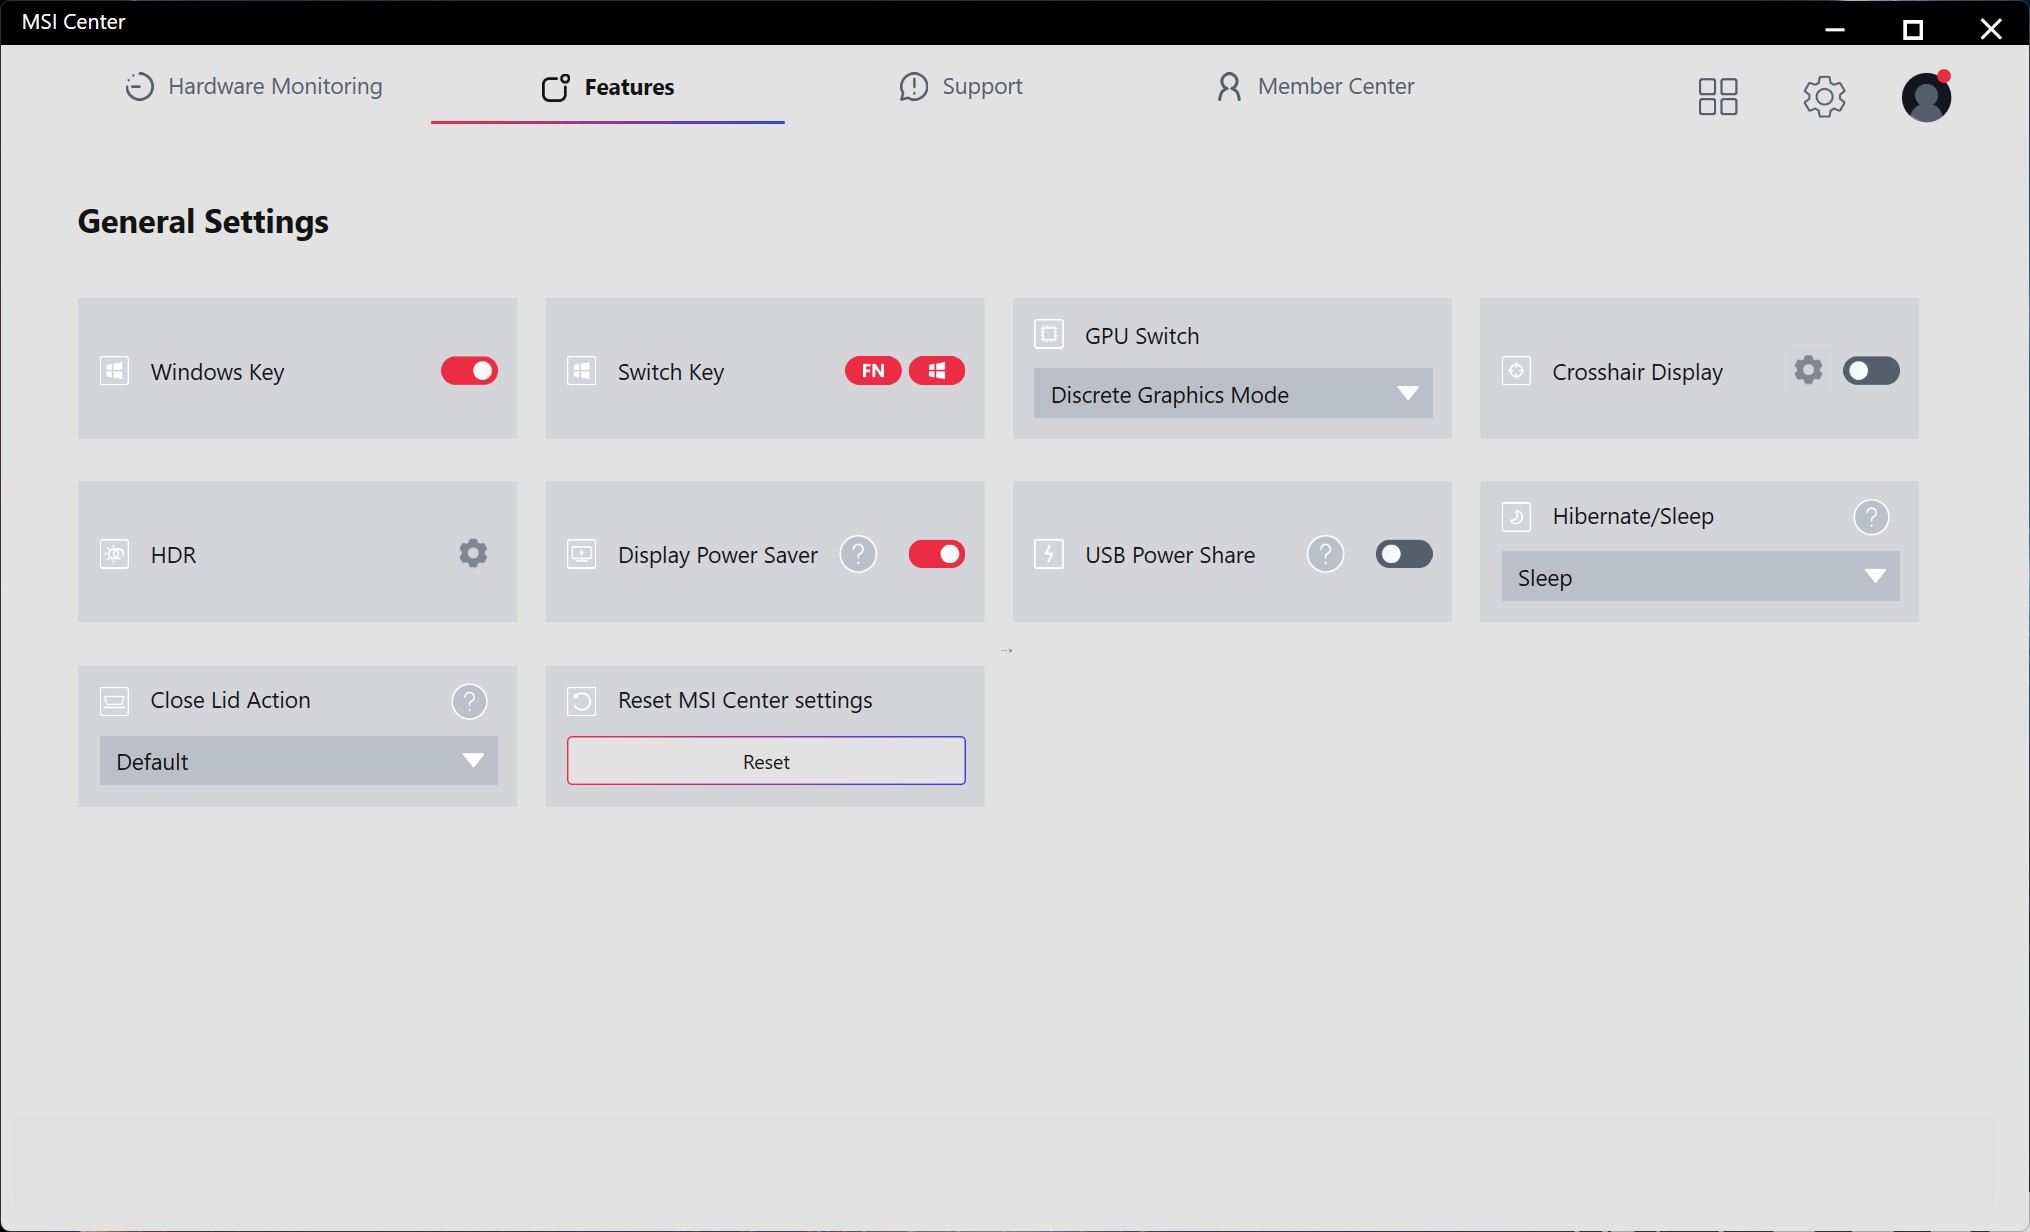Open the four-square apps grid icon
Viewport: 2030px width, 1232px height.
[x=1718, y=97]
